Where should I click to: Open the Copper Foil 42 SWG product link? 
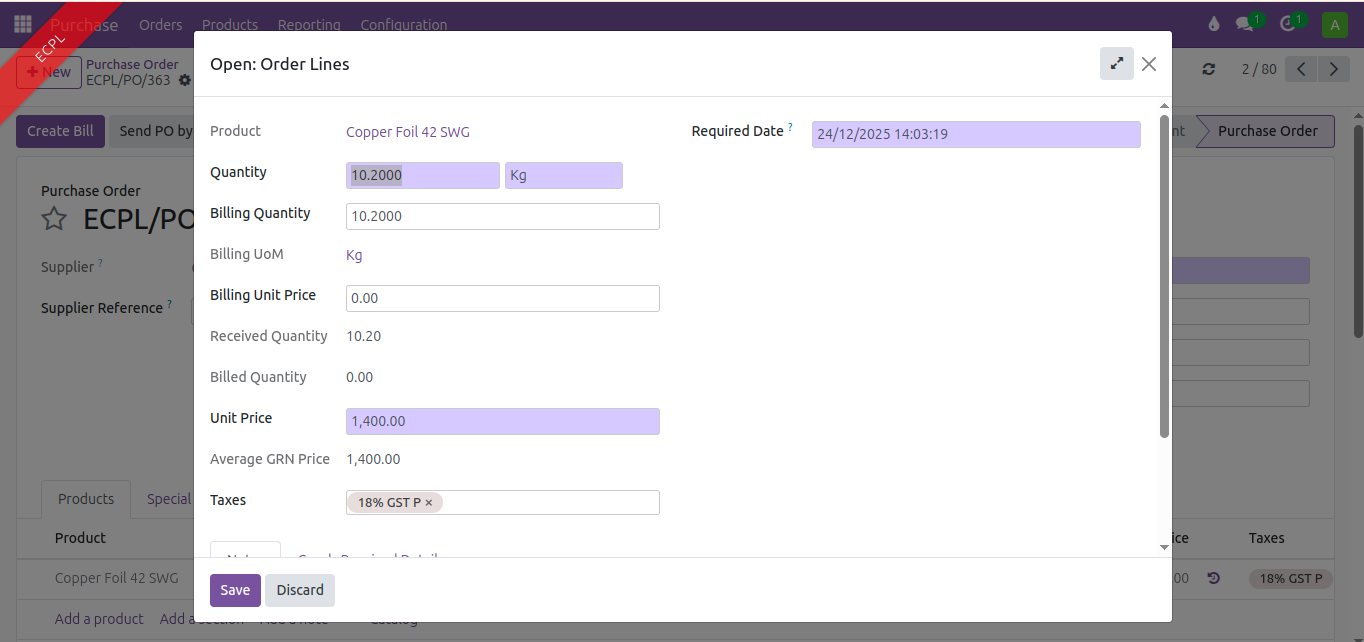(407, 132)
